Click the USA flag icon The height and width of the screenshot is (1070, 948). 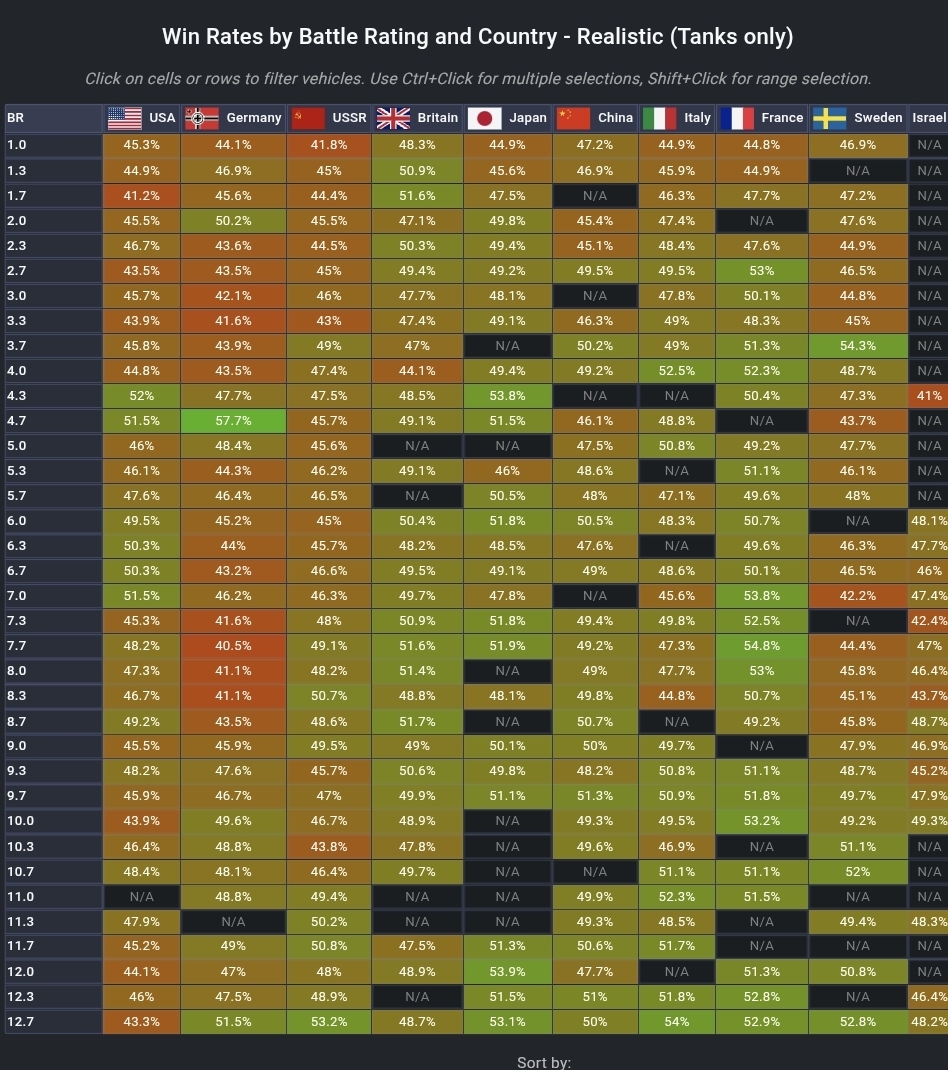pos(125,118)
